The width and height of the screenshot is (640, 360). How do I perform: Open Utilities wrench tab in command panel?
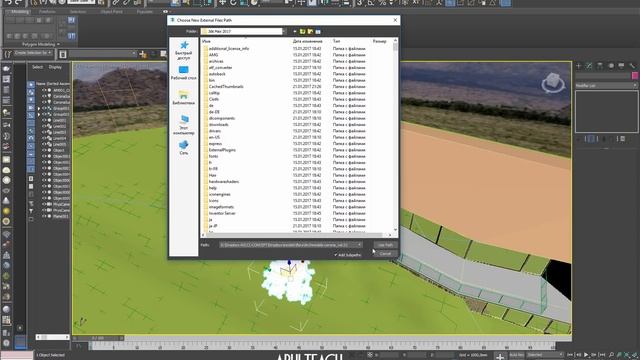click(x=632, y=66)
